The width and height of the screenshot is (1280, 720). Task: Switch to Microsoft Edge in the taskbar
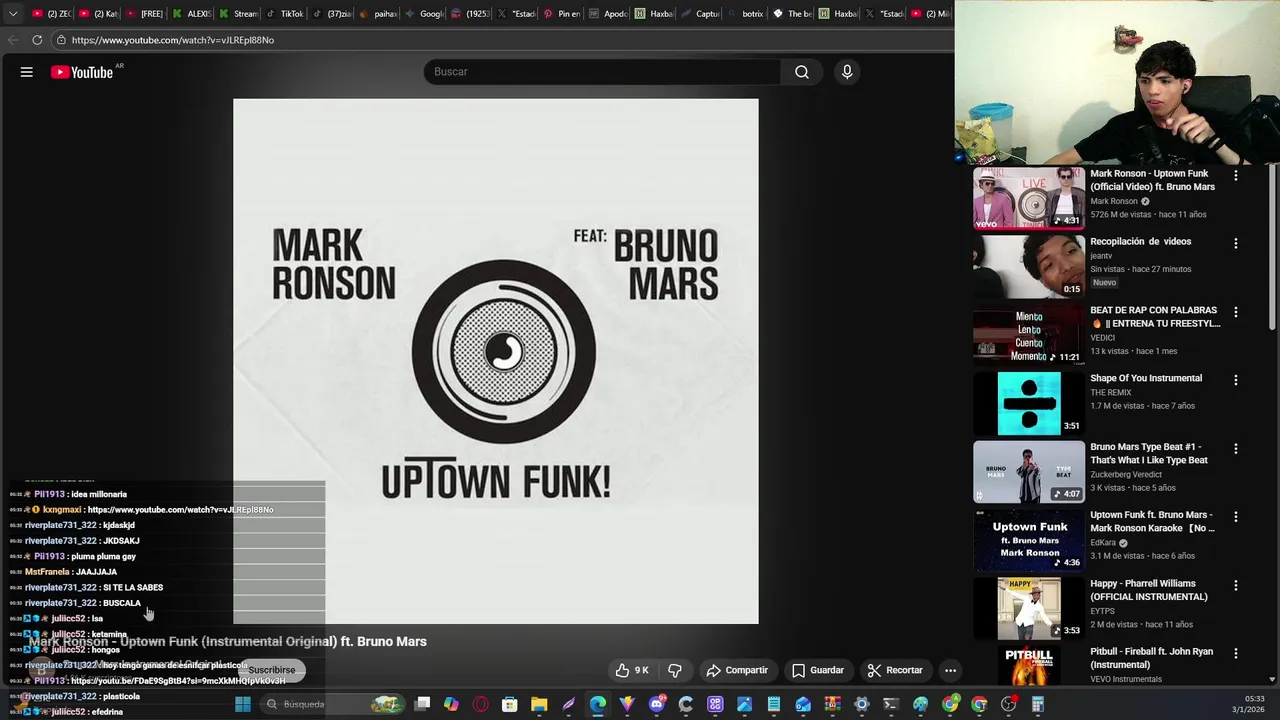pos(598,704)
